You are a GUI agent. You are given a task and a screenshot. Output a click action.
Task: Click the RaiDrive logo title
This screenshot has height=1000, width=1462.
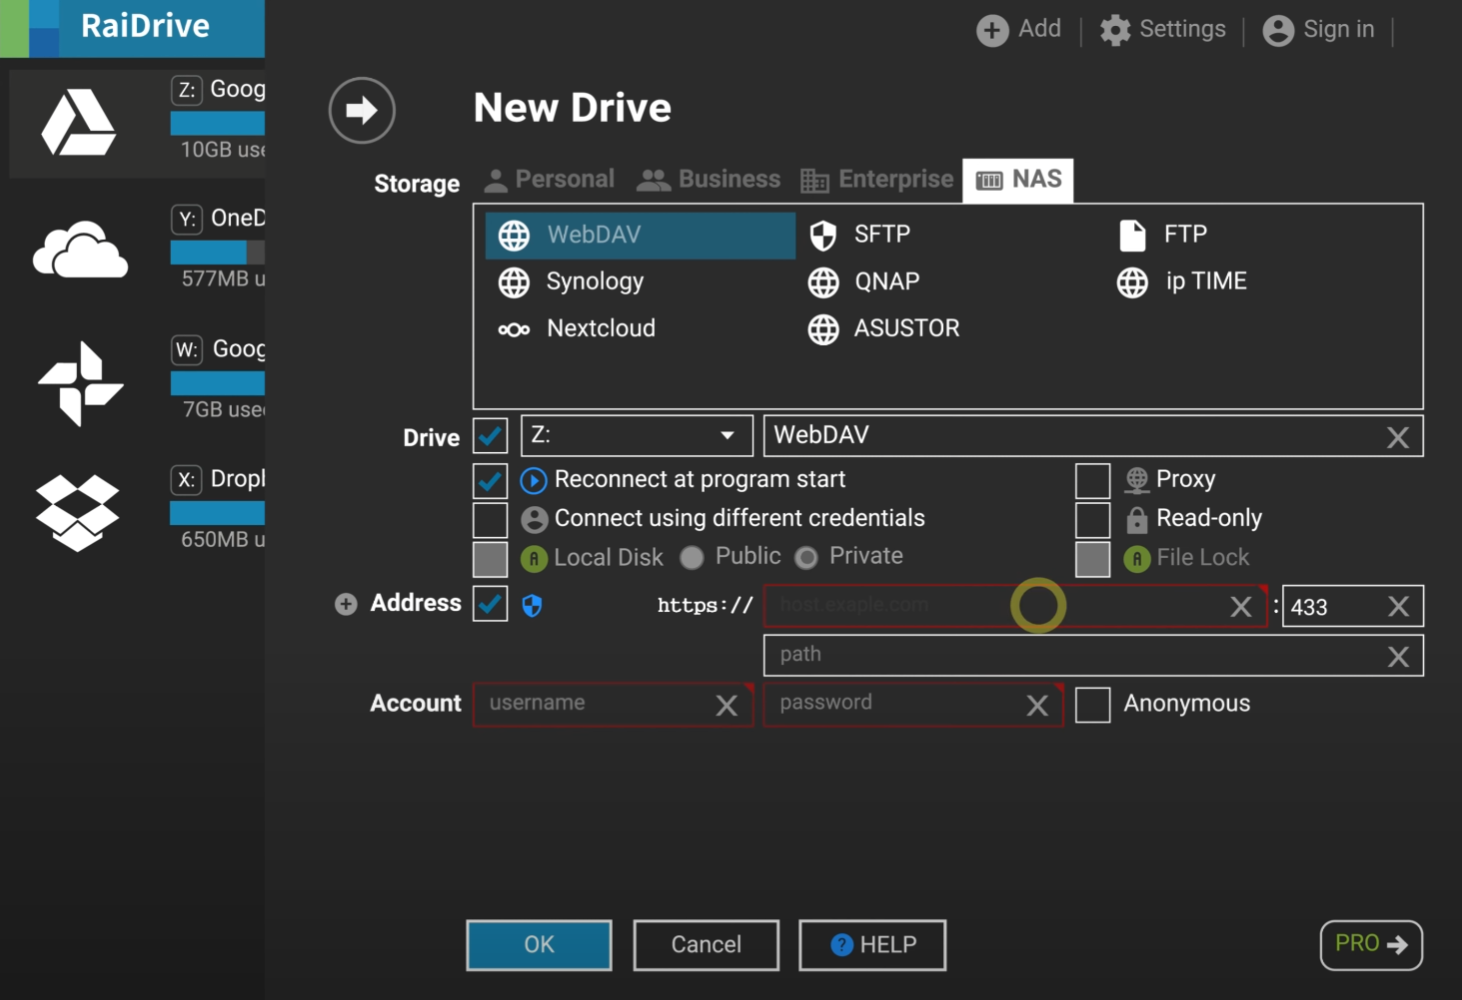pos(145,26)
